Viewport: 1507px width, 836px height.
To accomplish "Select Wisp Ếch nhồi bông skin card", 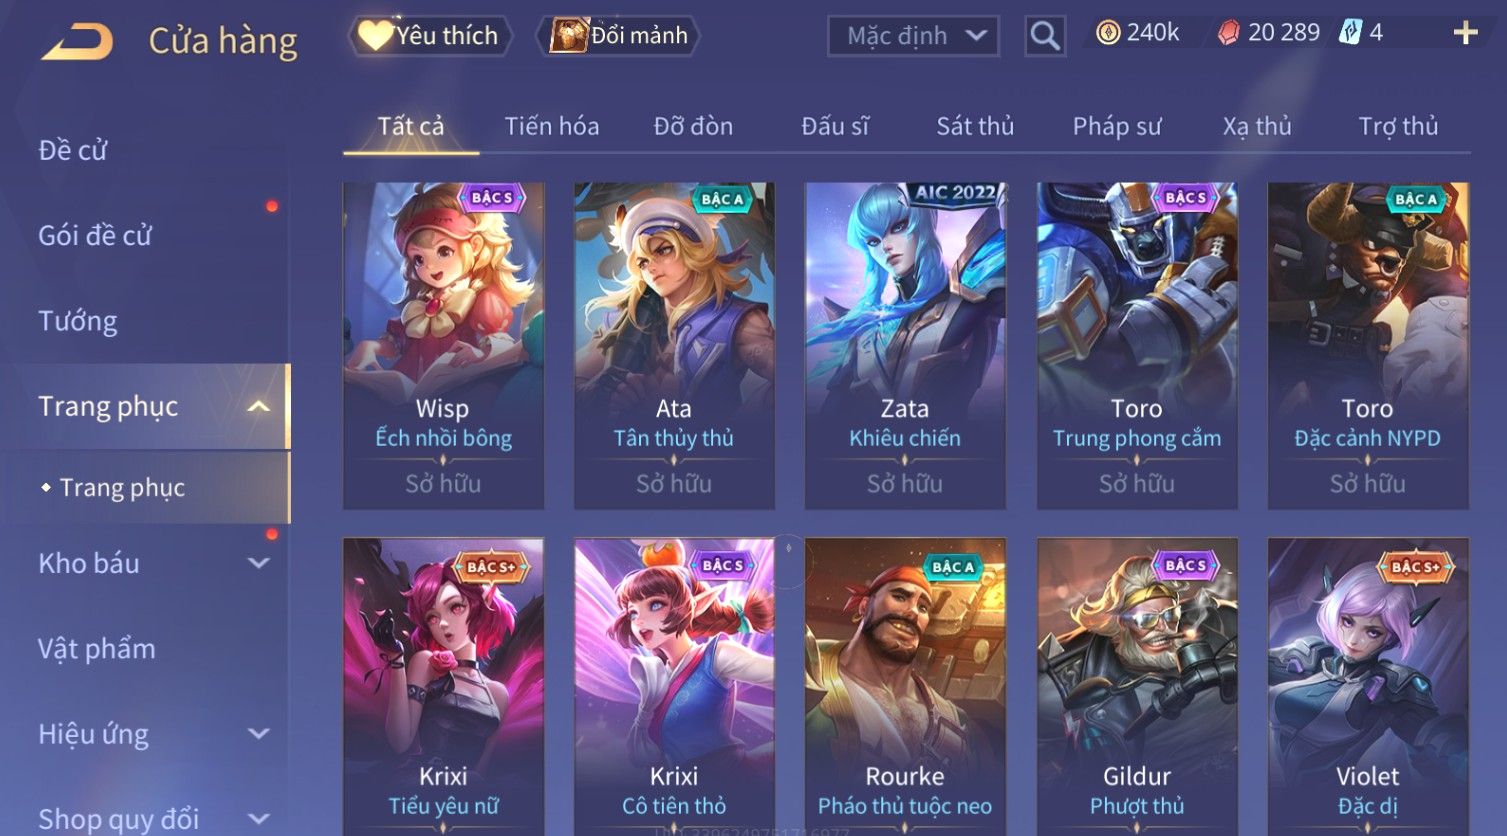I will (x=443, y=346).
